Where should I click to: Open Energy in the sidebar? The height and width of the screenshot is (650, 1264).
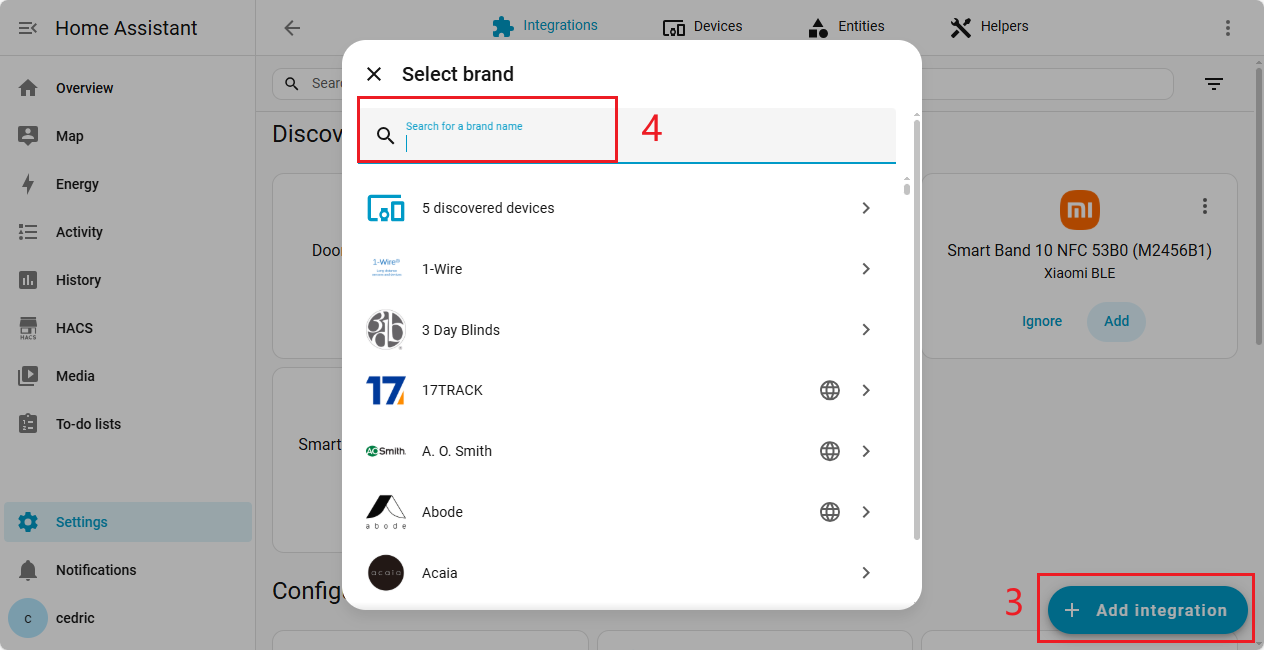(x=77, y=184)
